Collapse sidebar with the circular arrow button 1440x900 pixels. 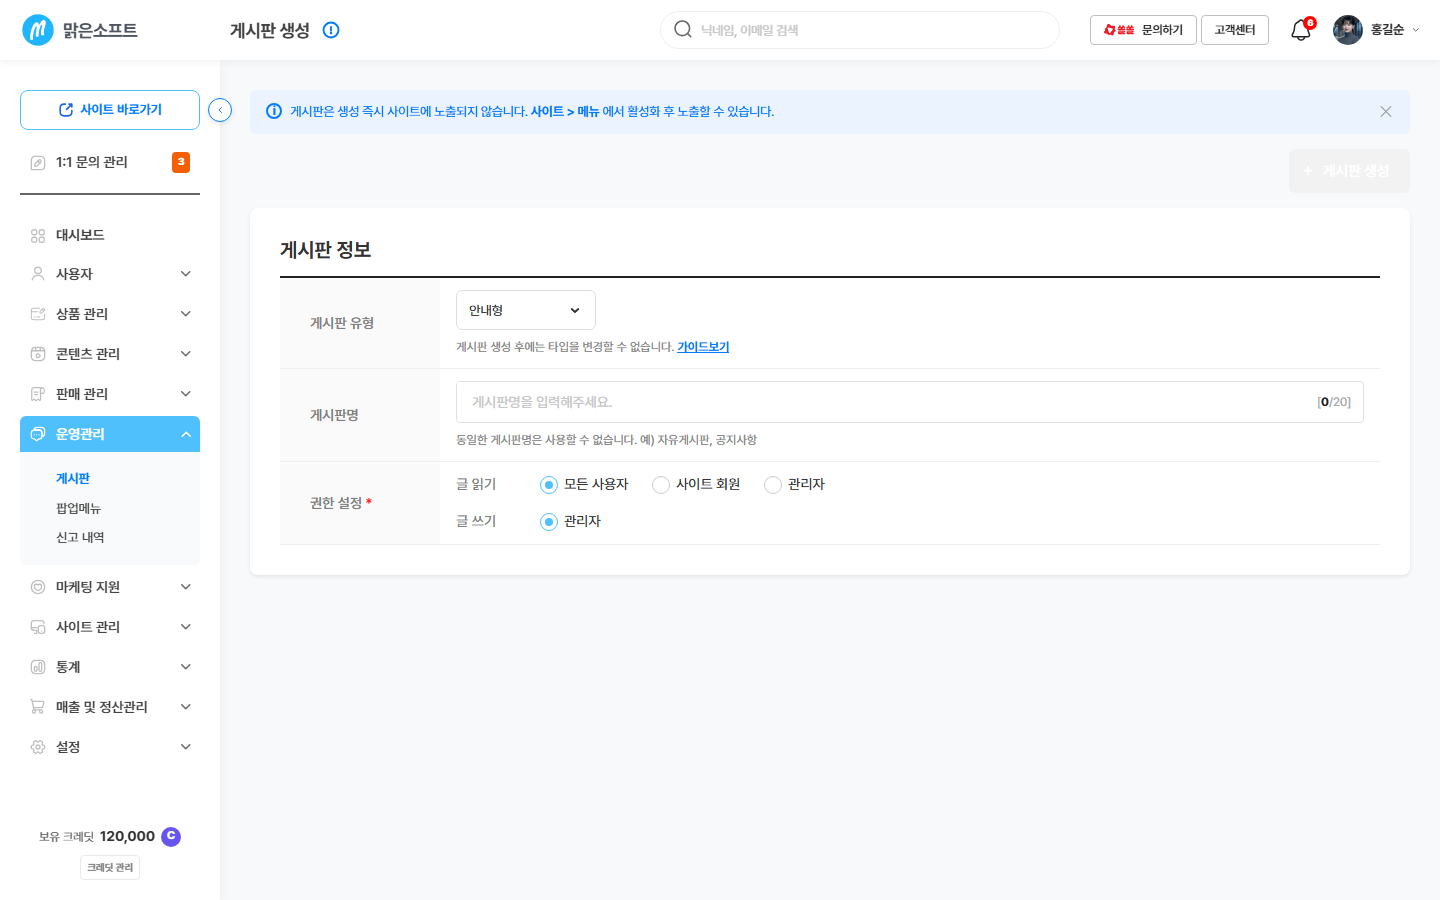click(x=220, y=110)
